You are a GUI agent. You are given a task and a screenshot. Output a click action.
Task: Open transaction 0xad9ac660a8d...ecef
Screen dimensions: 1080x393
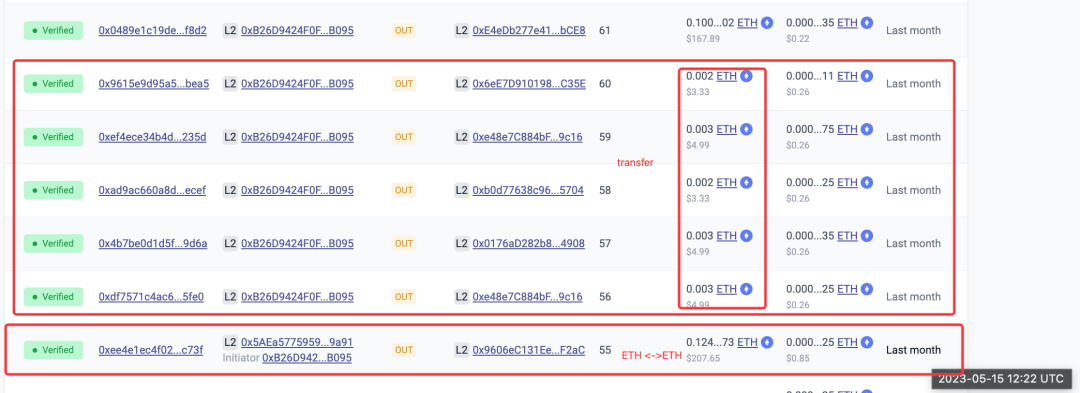coord(152,190)
